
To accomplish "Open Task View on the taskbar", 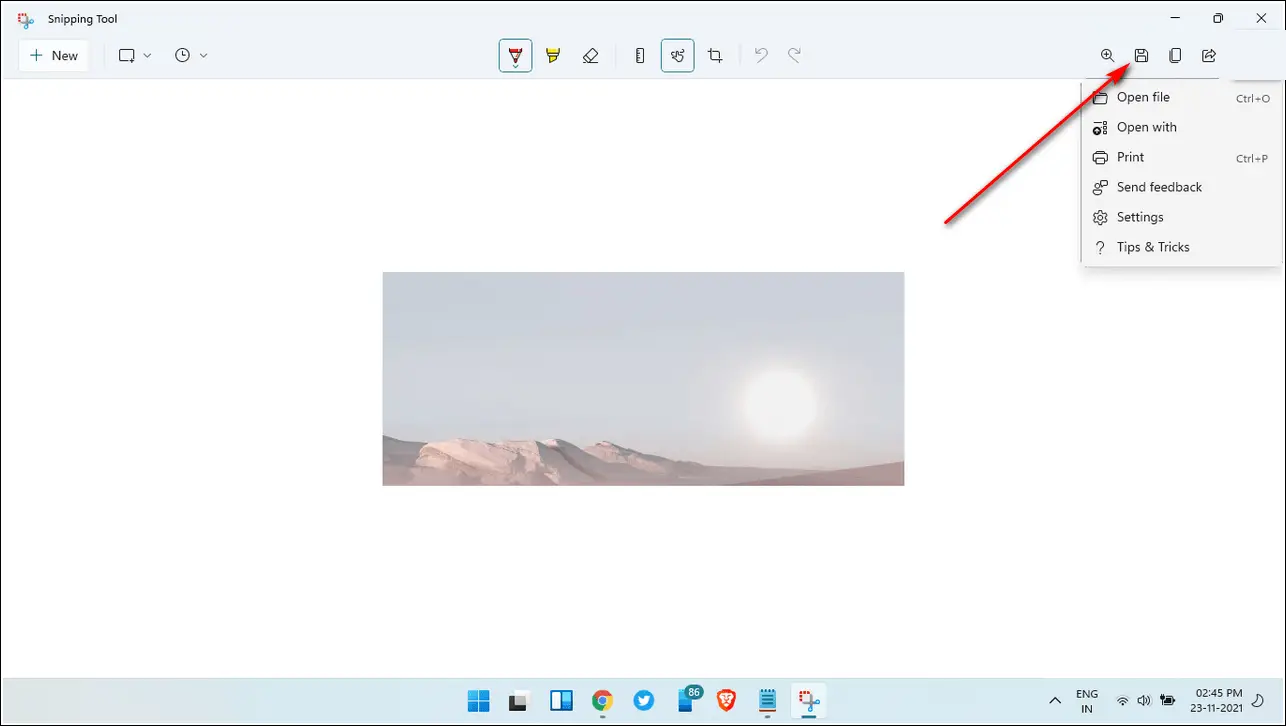I will (x=519, y=701).
